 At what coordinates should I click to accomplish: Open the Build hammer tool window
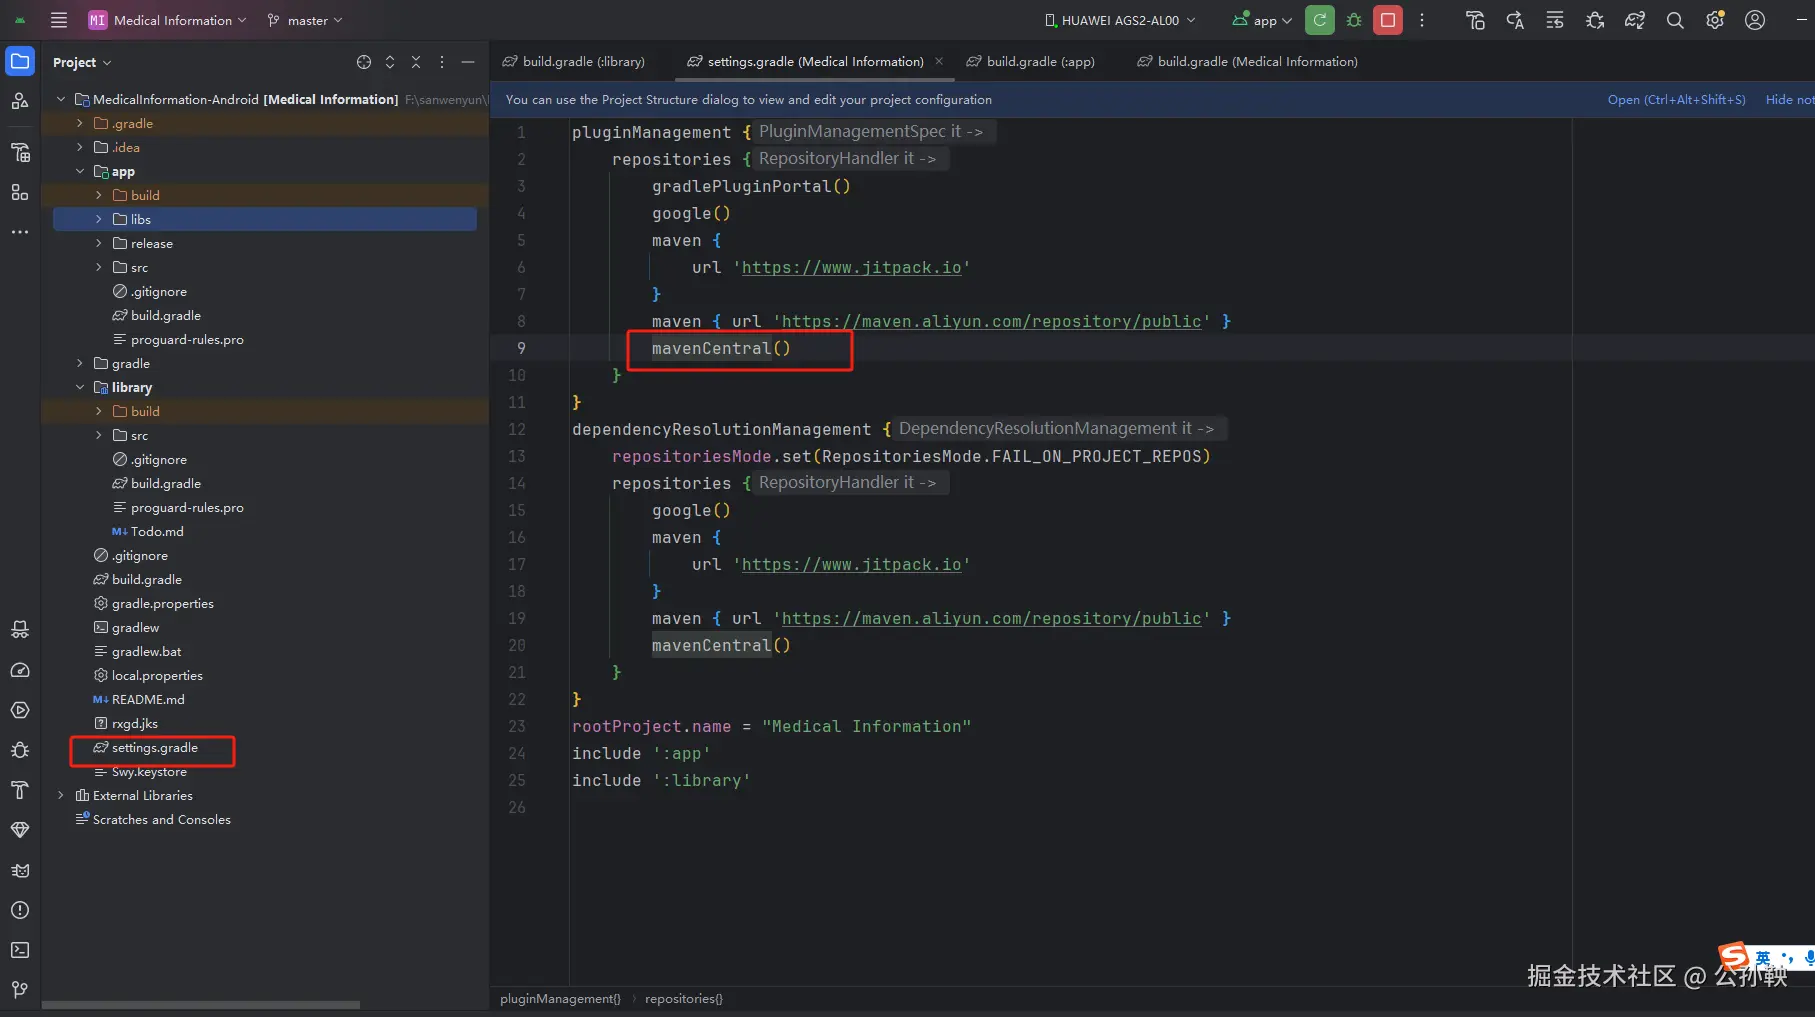point(20,790)
